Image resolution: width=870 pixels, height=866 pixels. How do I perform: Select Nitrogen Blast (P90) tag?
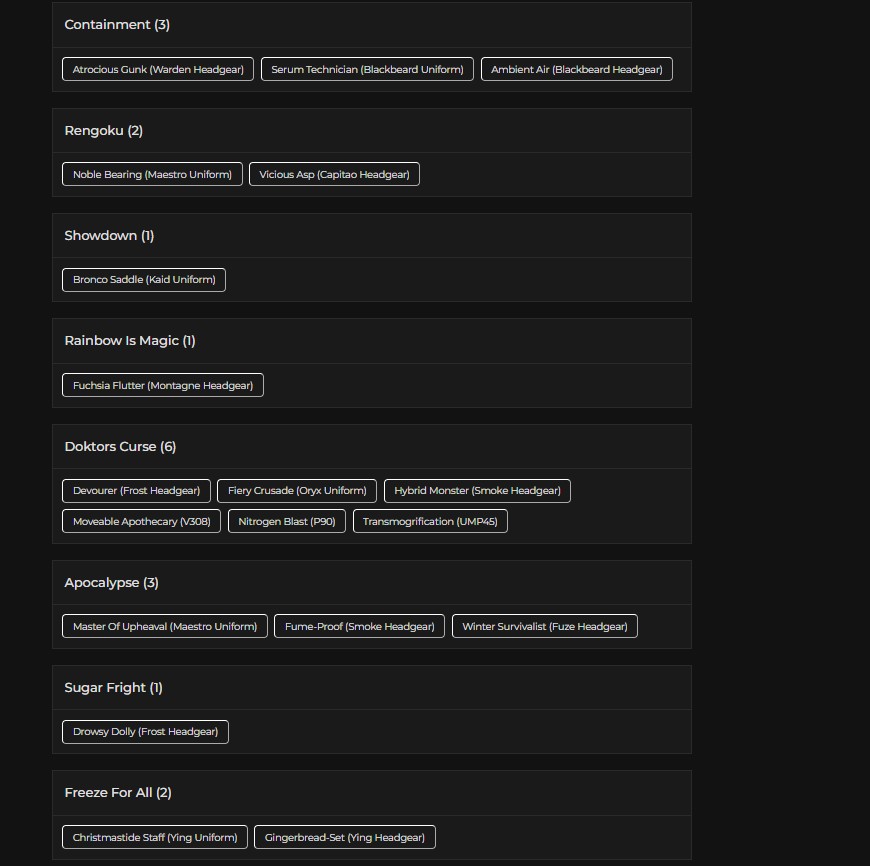click(287, 521)
